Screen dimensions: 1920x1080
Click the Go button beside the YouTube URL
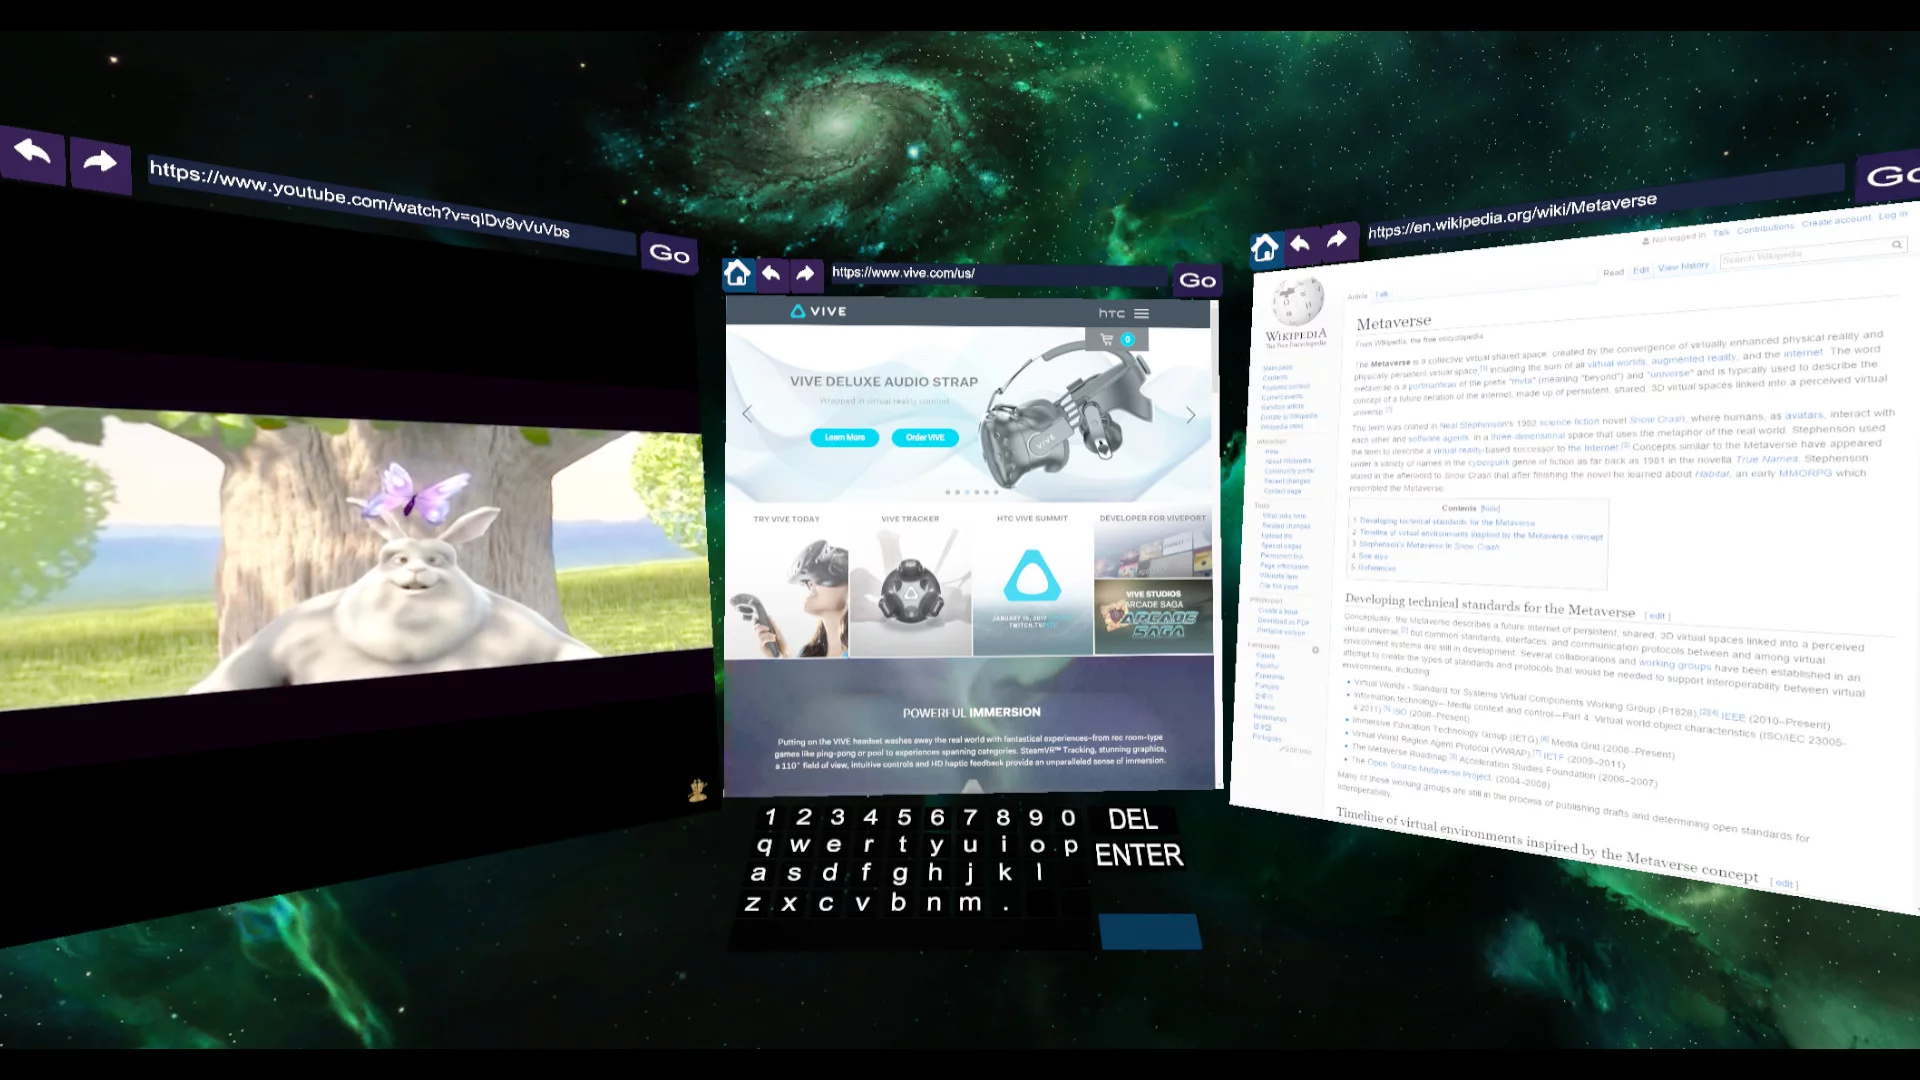(669, 254)
